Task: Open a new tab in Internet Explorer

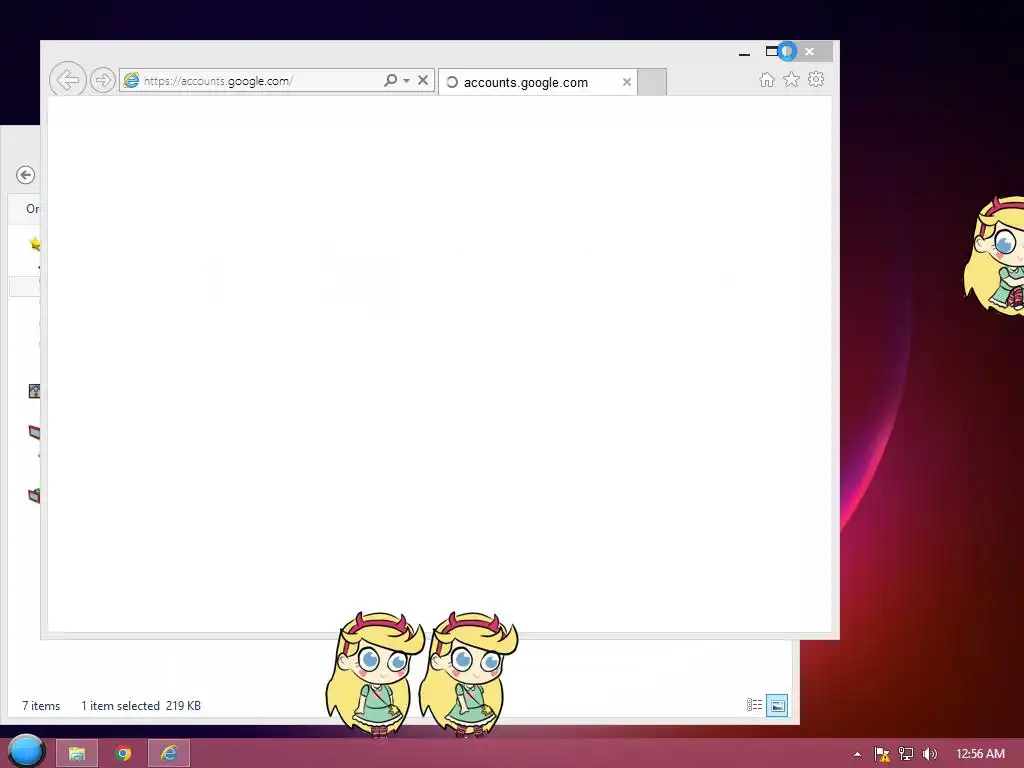Action: pyautogui.click(x=652, y=82)
